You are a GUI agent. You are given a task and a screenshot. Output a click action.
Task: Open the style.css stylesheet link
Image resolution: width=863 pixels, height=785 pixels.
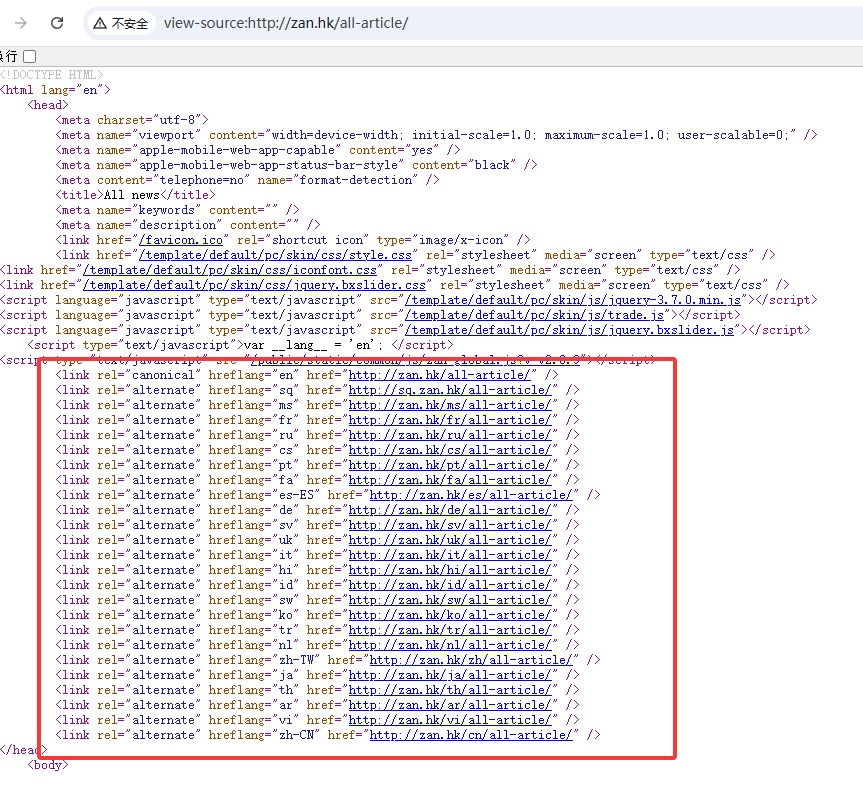pyautogui.click(x=275, y=255)
